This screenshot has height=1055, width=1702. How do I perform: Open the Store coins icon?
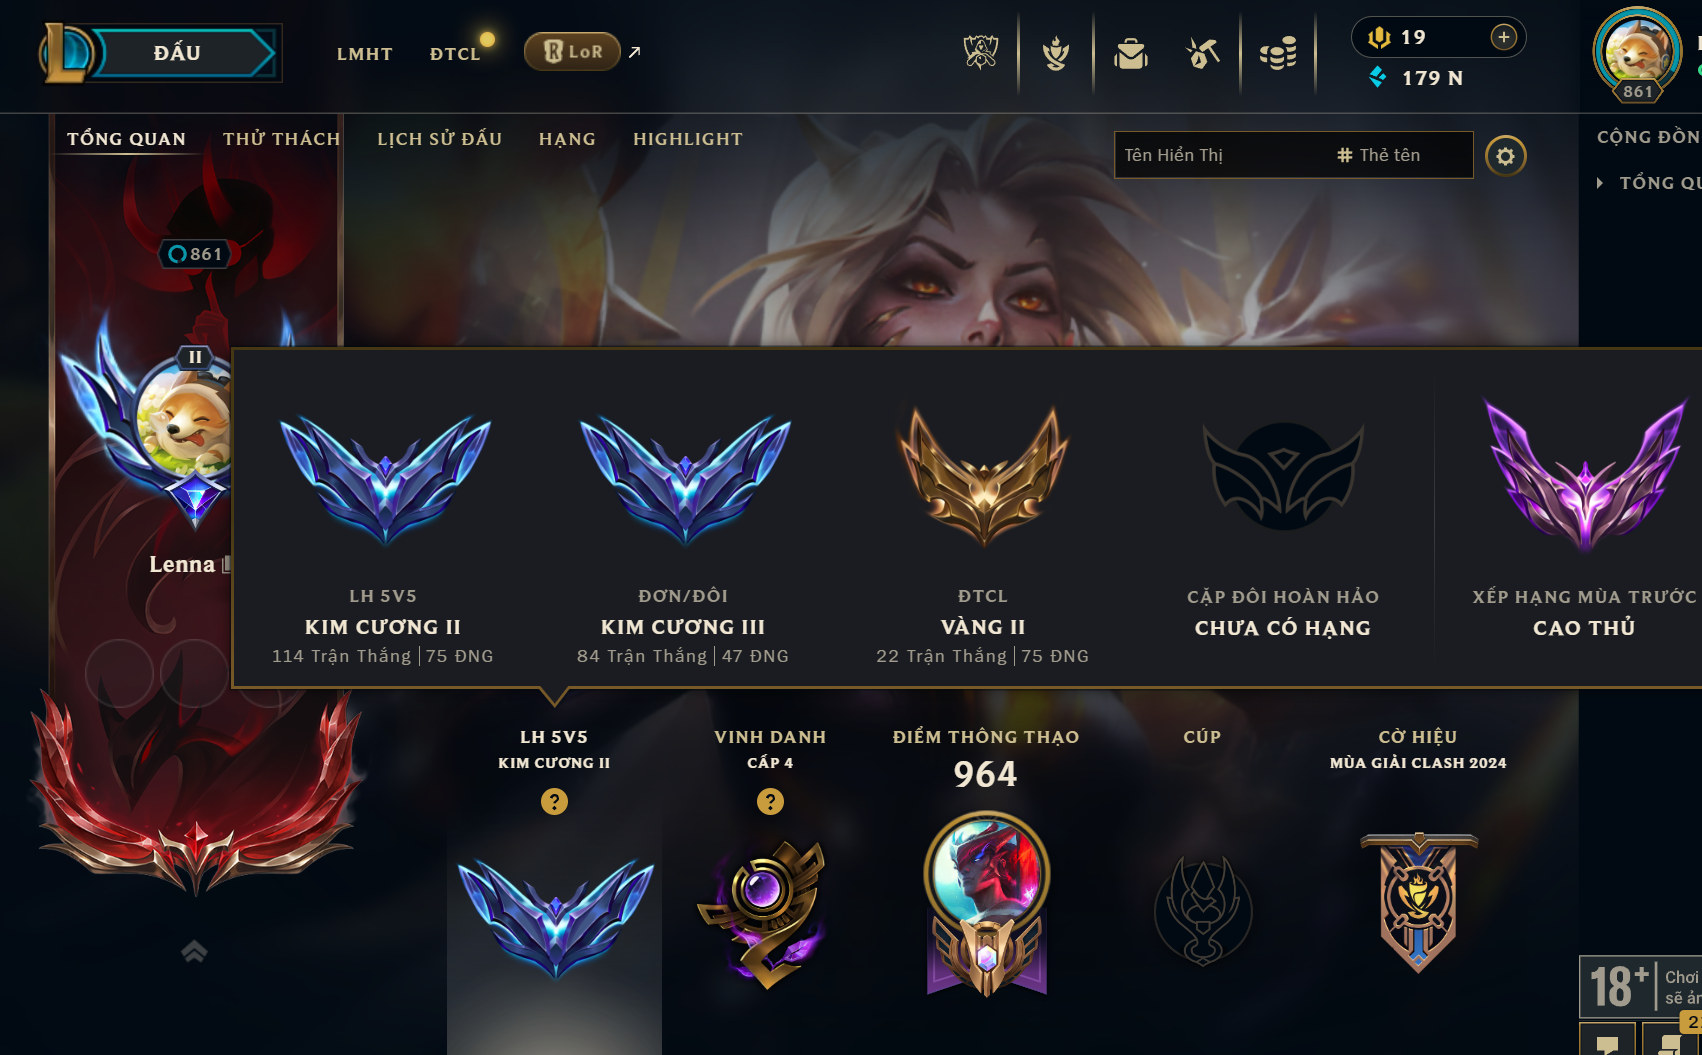click(x=1278, y=53)
